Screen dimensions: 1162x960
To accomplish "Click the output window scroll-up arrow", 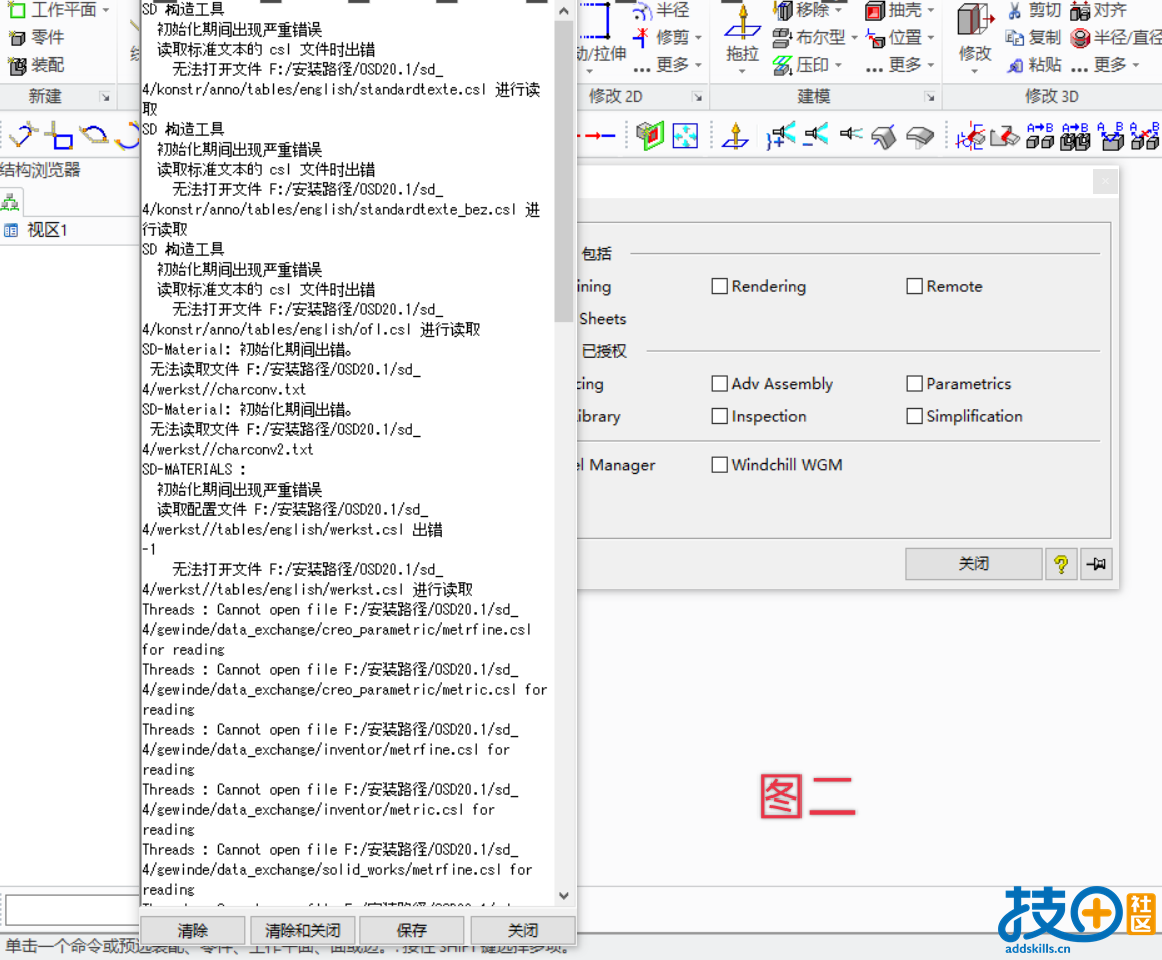I will pos(564,10).
